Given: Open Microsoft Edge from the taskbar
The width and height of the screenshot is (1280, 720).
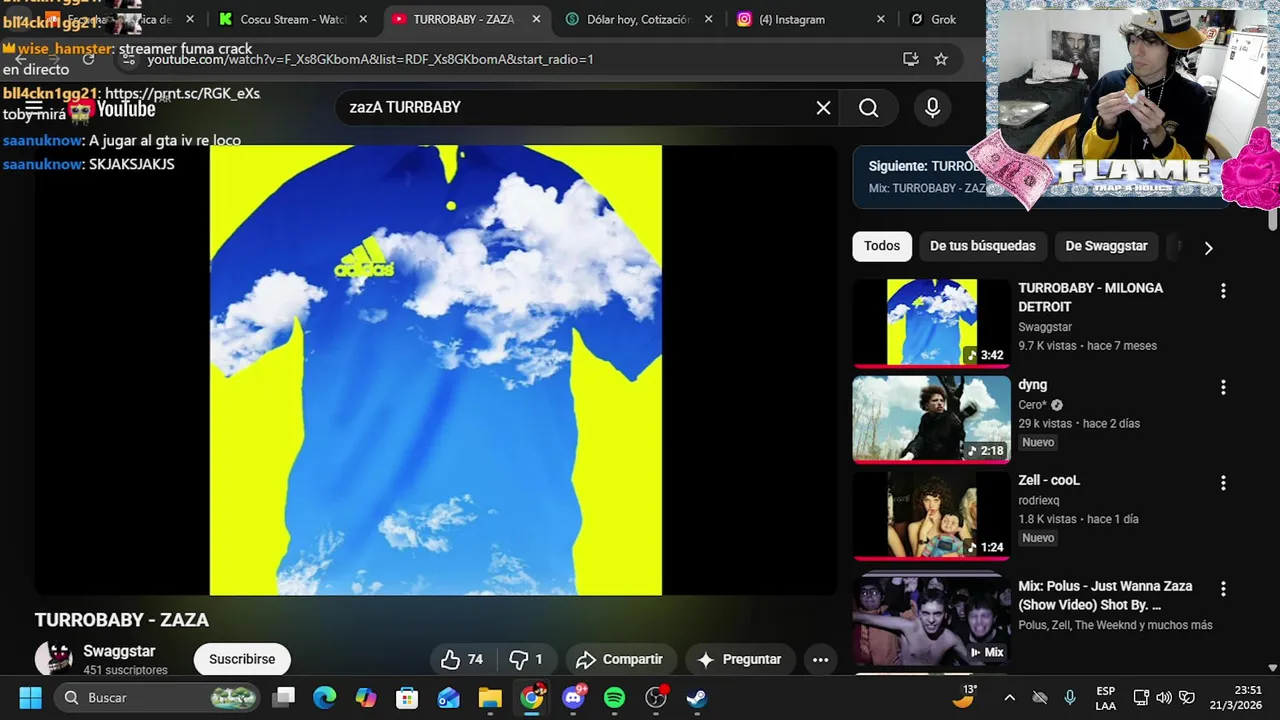Looking at the screenshot, I should [x=324, y=697].
